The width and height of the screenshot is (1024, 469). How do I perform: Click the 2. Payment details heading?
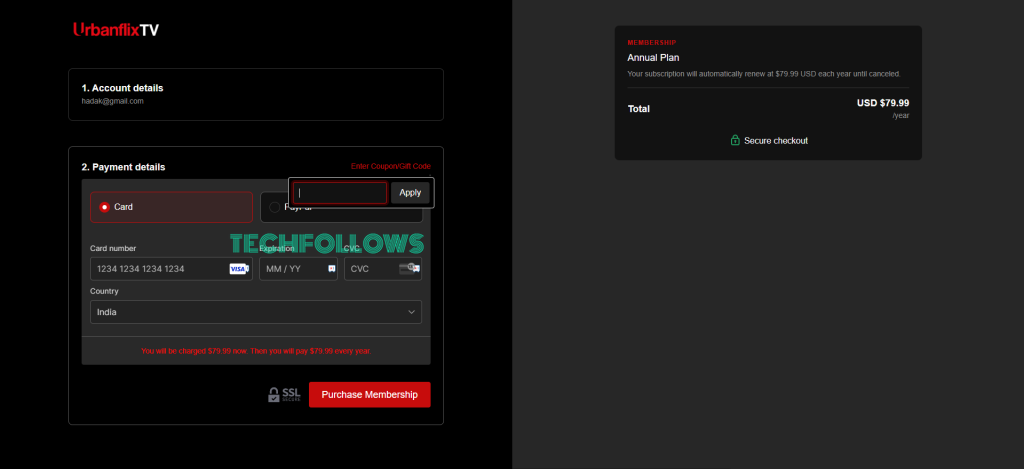point(123,167)
